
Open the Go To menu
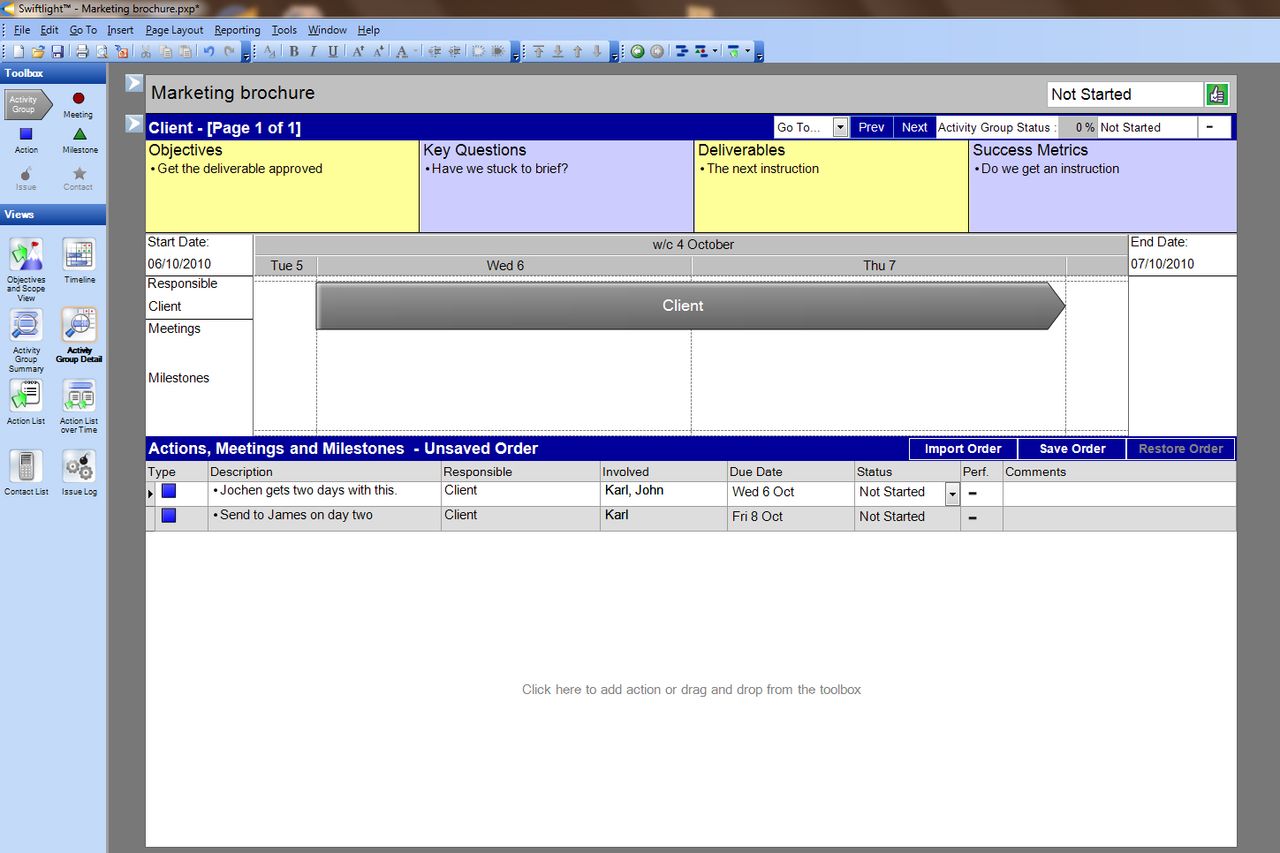(83, 30)
